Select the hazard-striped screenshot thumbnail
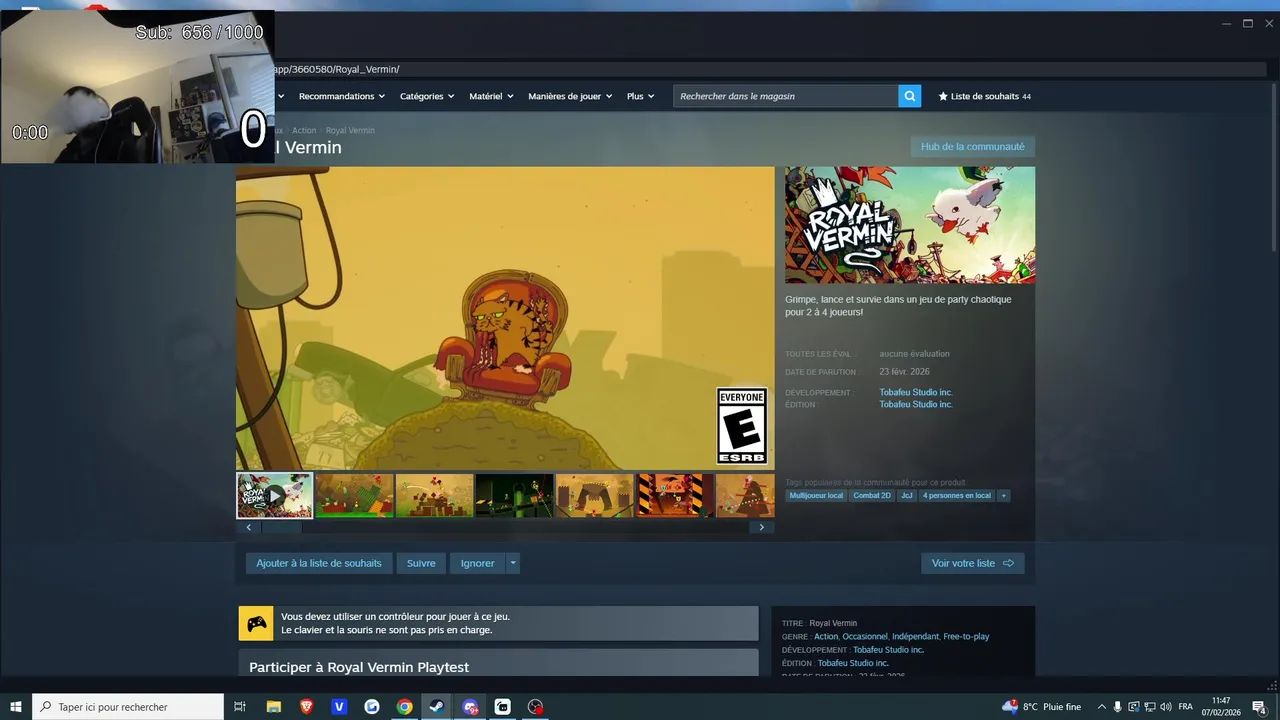This screenshot has height=720, width=1280. 675,495
